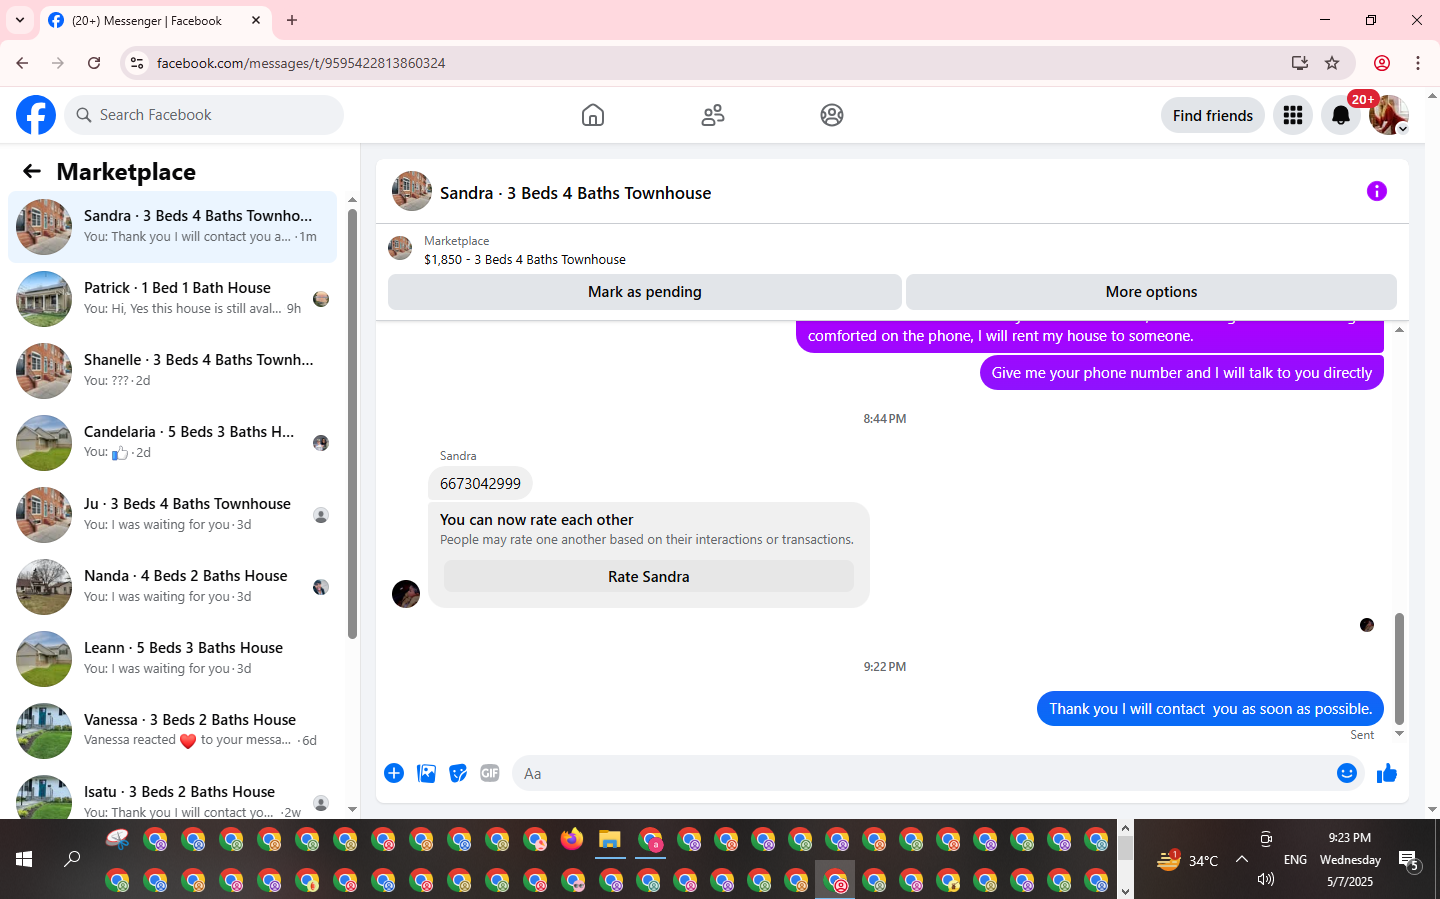Open Firefox from taskbar
The image size is (1440, 899).
point(572,840)
